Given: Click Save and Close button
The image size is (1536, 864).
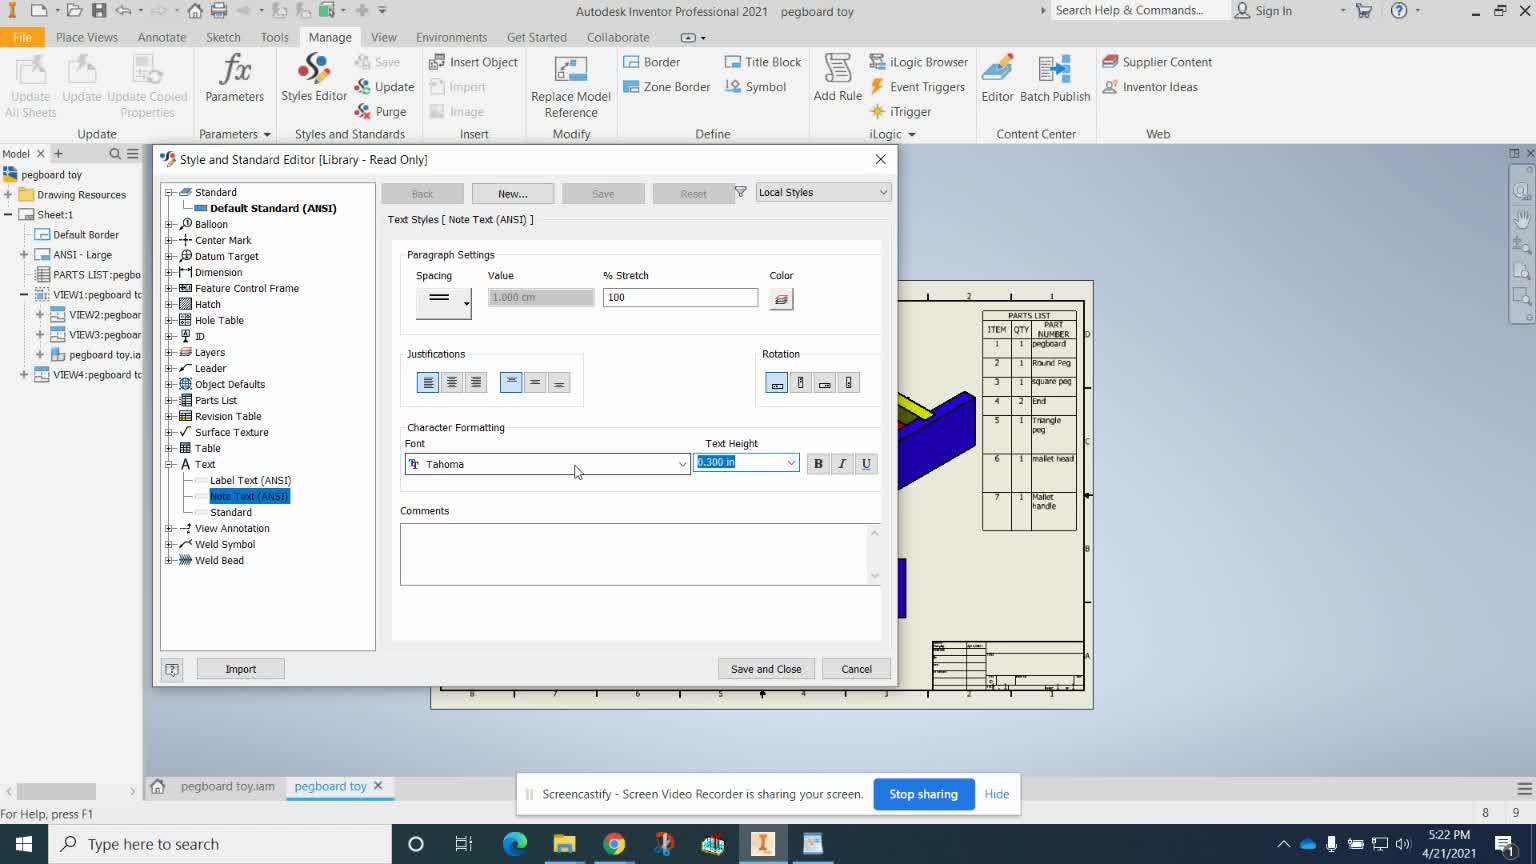Looking at the screenshot, I should click(x=766, y=669).
